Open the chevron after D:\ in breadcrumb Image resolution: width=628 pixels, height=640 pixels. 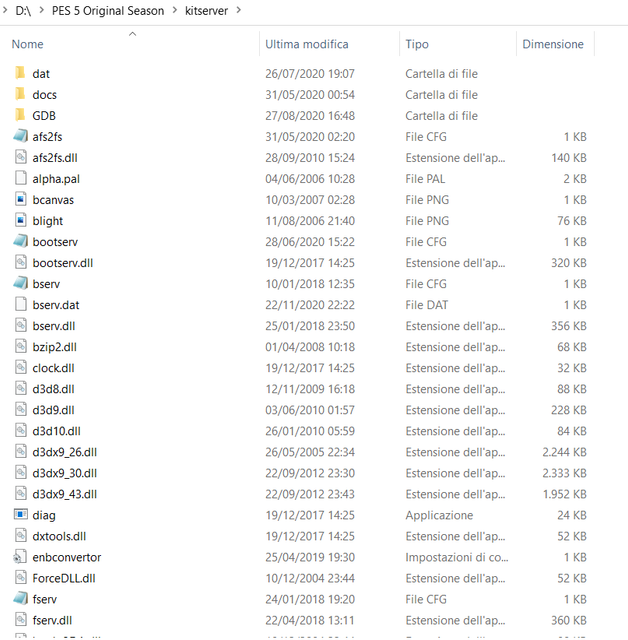pos(38,11)
